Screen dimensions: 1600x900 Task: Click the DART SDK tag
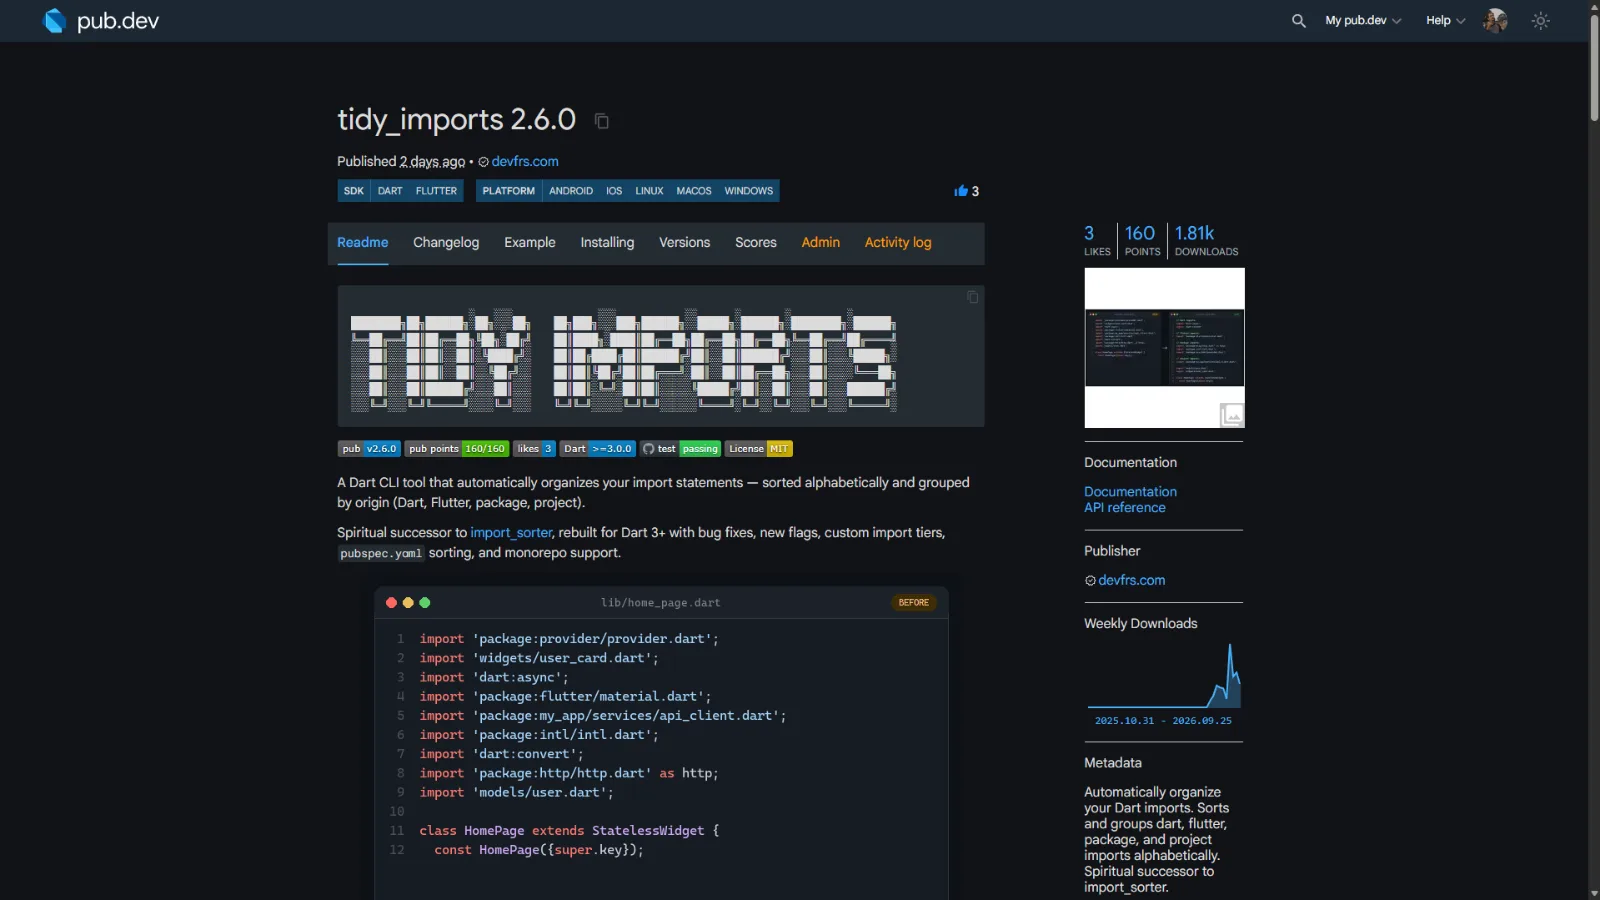click(390, 191)
